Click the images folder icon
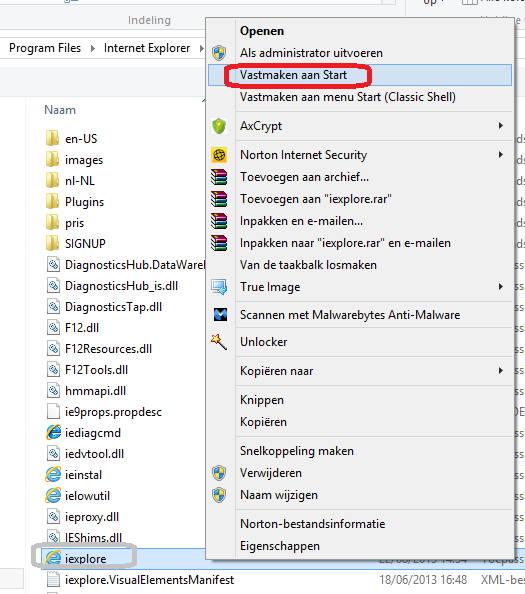525x594 pixels. click(x=52, y=159)
